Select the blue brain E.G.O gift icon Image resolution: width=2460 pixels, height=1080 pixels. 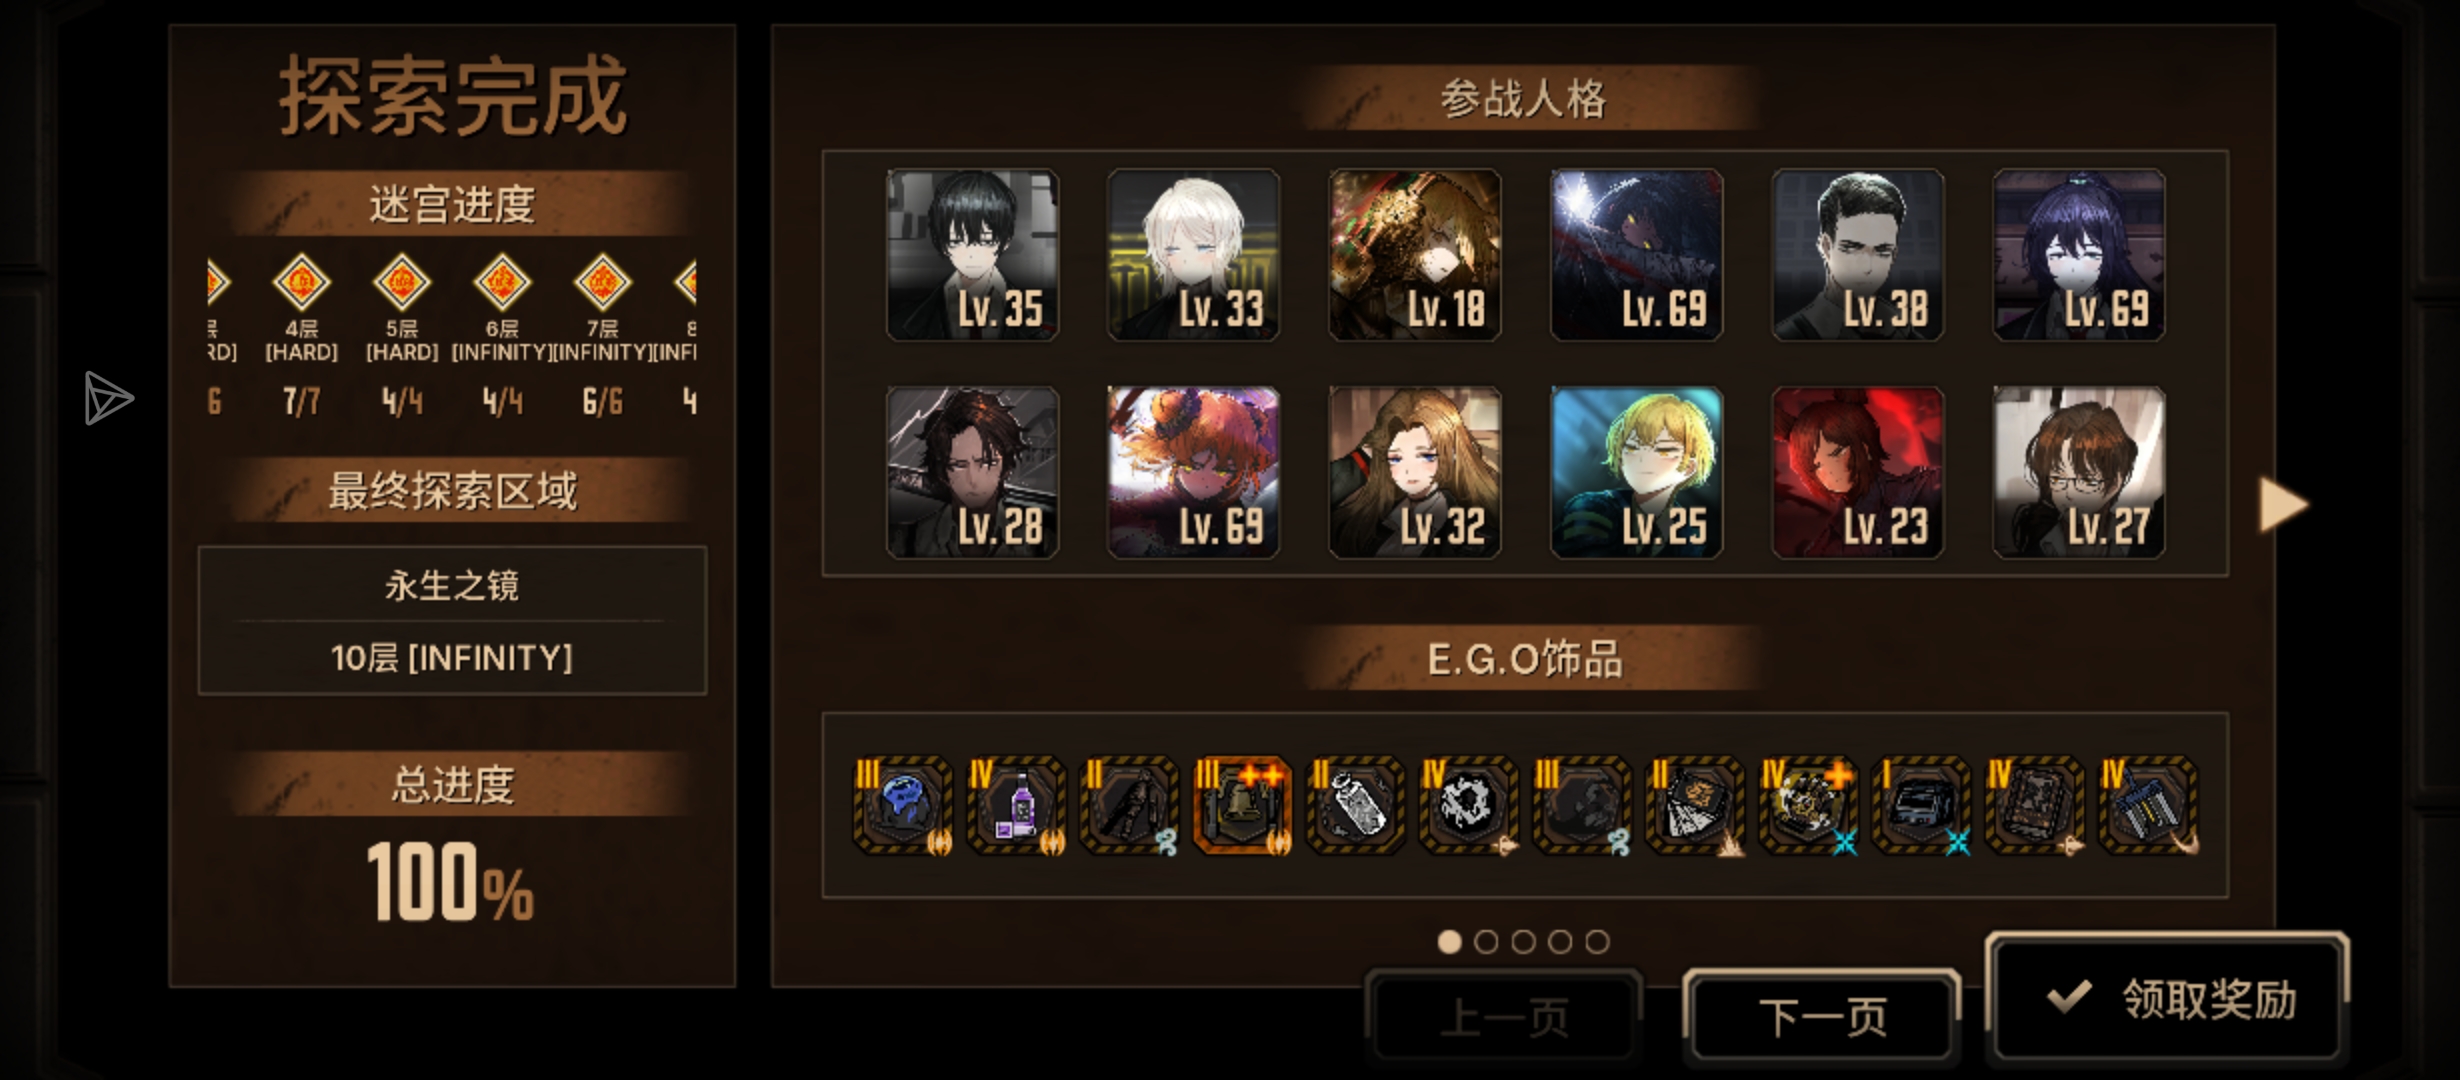[x=903, y=805]
